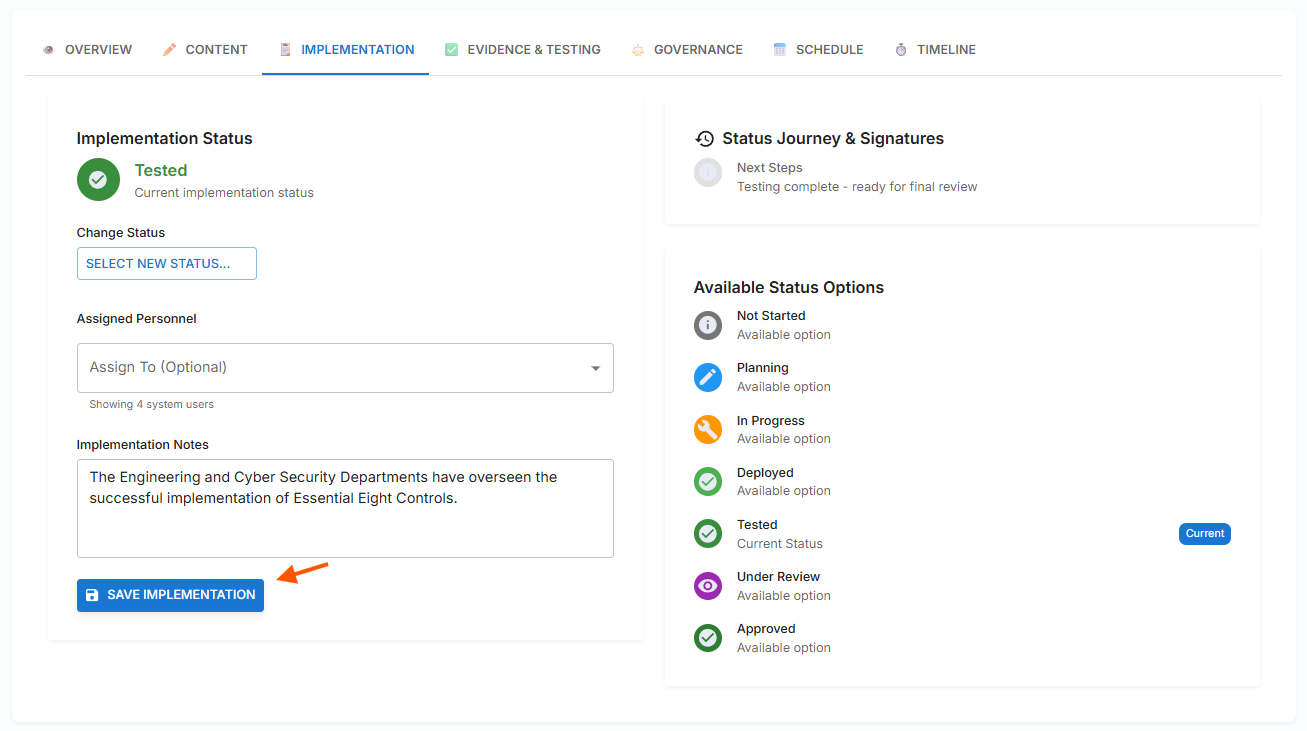This screenshot has width=1307, height=731.
Task: Expand the Assign To dropdown arrow
Action: click(596, 368)
